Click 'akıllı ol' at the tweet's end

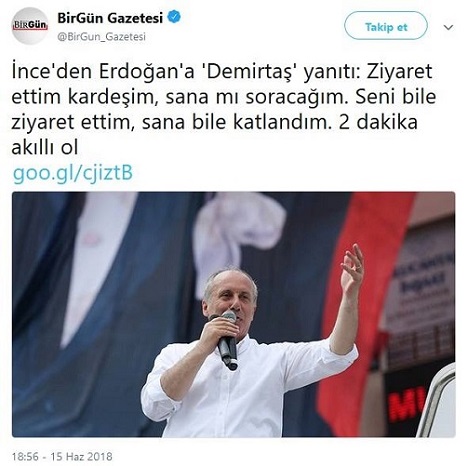[45, 147]
